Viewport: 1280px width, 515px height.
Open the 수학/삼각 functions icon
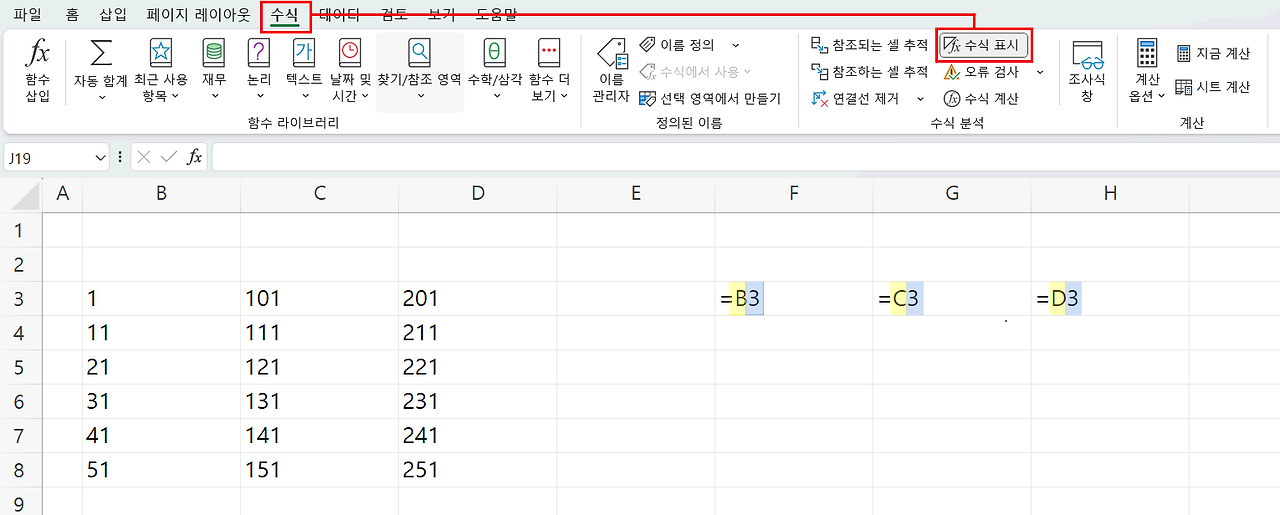pyautogui.click(x=494, y=52)
